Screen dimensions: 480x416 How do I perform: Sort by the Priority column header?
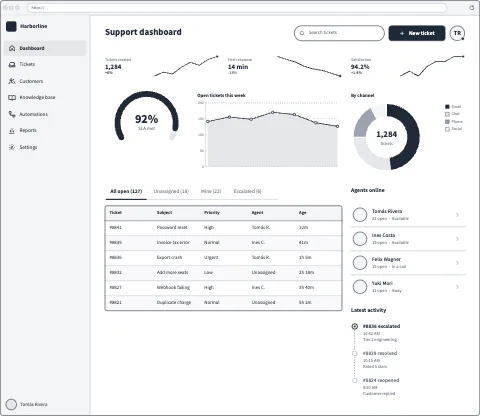point(212,213)
